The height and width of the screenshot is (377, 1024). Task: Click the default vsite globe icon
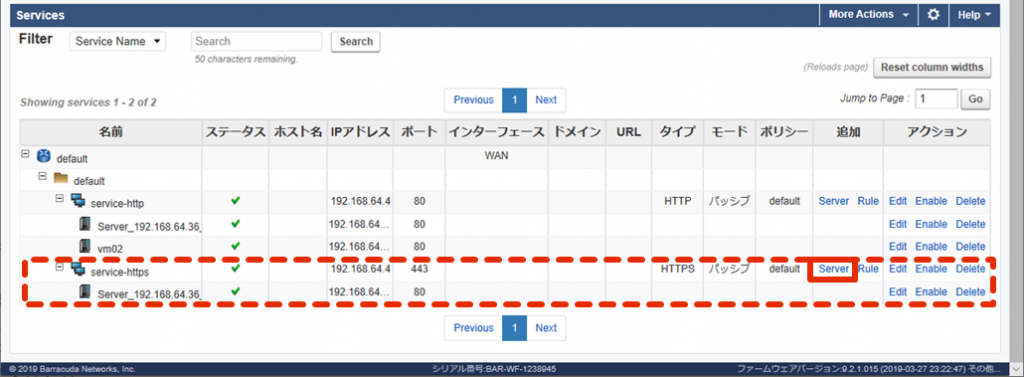click(44, 157)
